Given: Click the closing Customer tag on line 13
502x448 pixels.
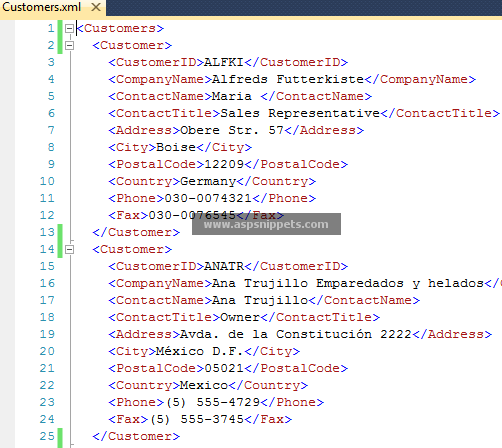Looking at the screenshot, I should tap(136, 232).
